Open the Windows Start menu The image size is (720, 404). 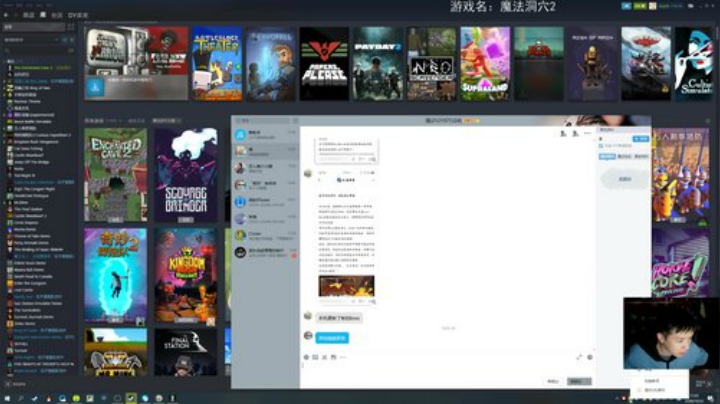(7, 398)
